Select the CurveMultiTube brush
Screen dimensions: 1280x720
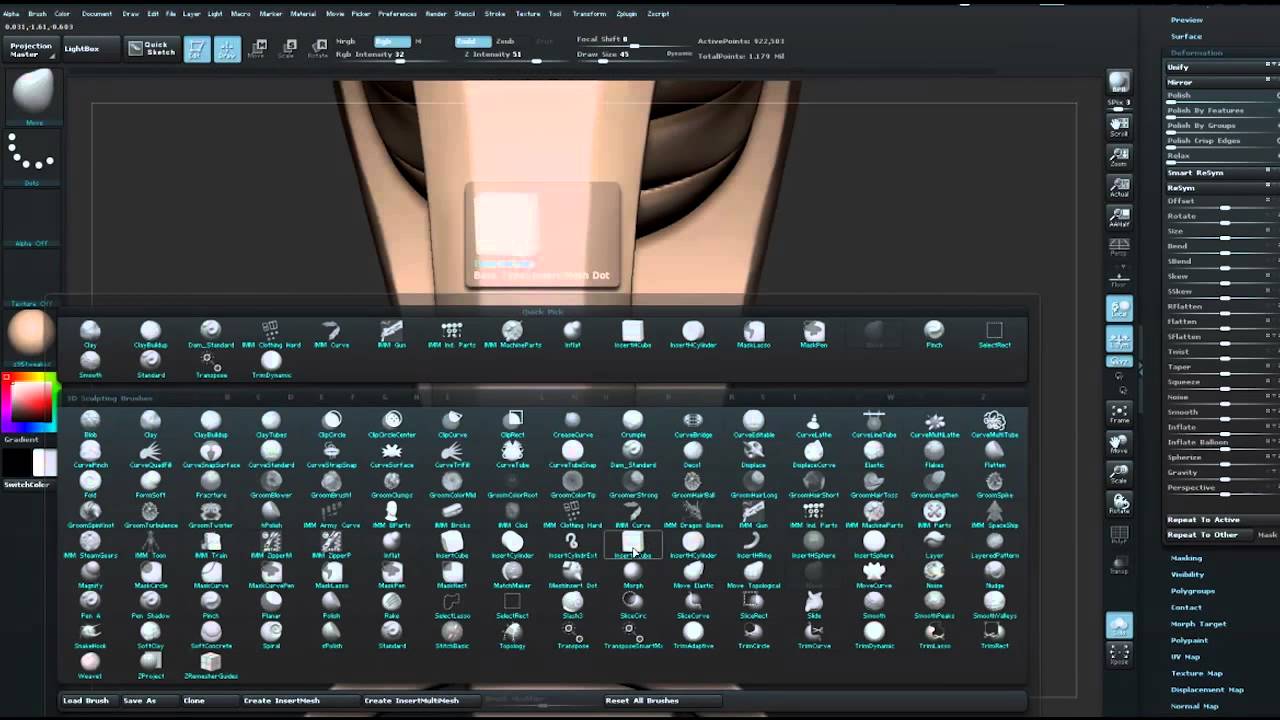[x=994, y=424]
